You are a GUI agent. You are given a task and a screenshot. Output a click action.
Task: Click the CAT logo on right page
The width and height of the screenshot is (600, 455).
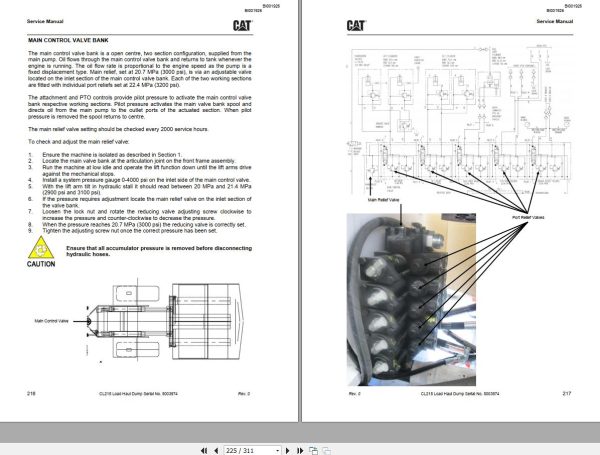coord(356,26)
